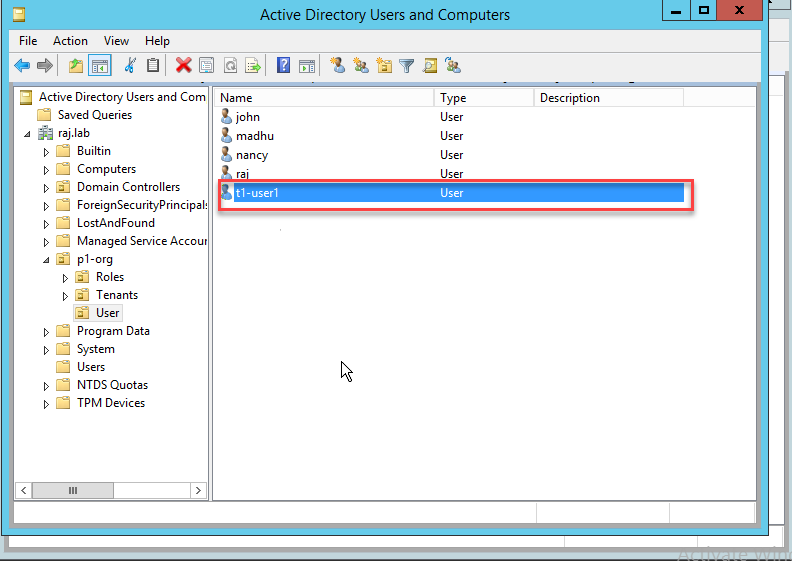Click tree pane scroll left arrow
This screenshot has width=792, height=561.
[x=24, y=490]
